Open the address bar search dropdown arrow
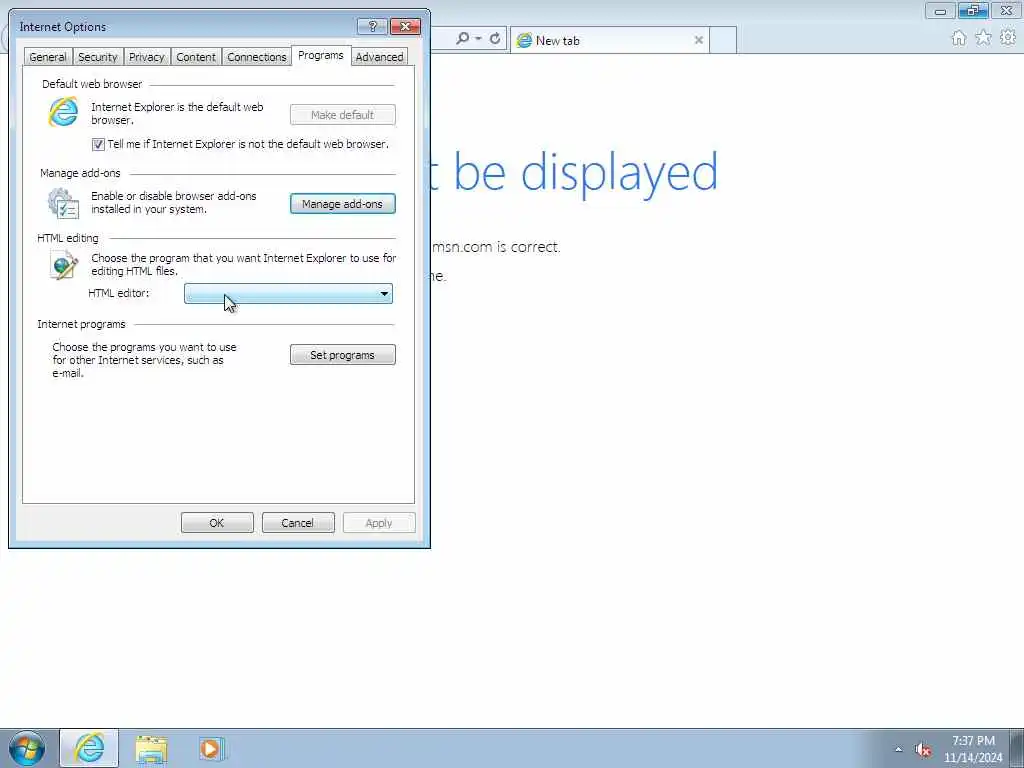 [478, 39]
